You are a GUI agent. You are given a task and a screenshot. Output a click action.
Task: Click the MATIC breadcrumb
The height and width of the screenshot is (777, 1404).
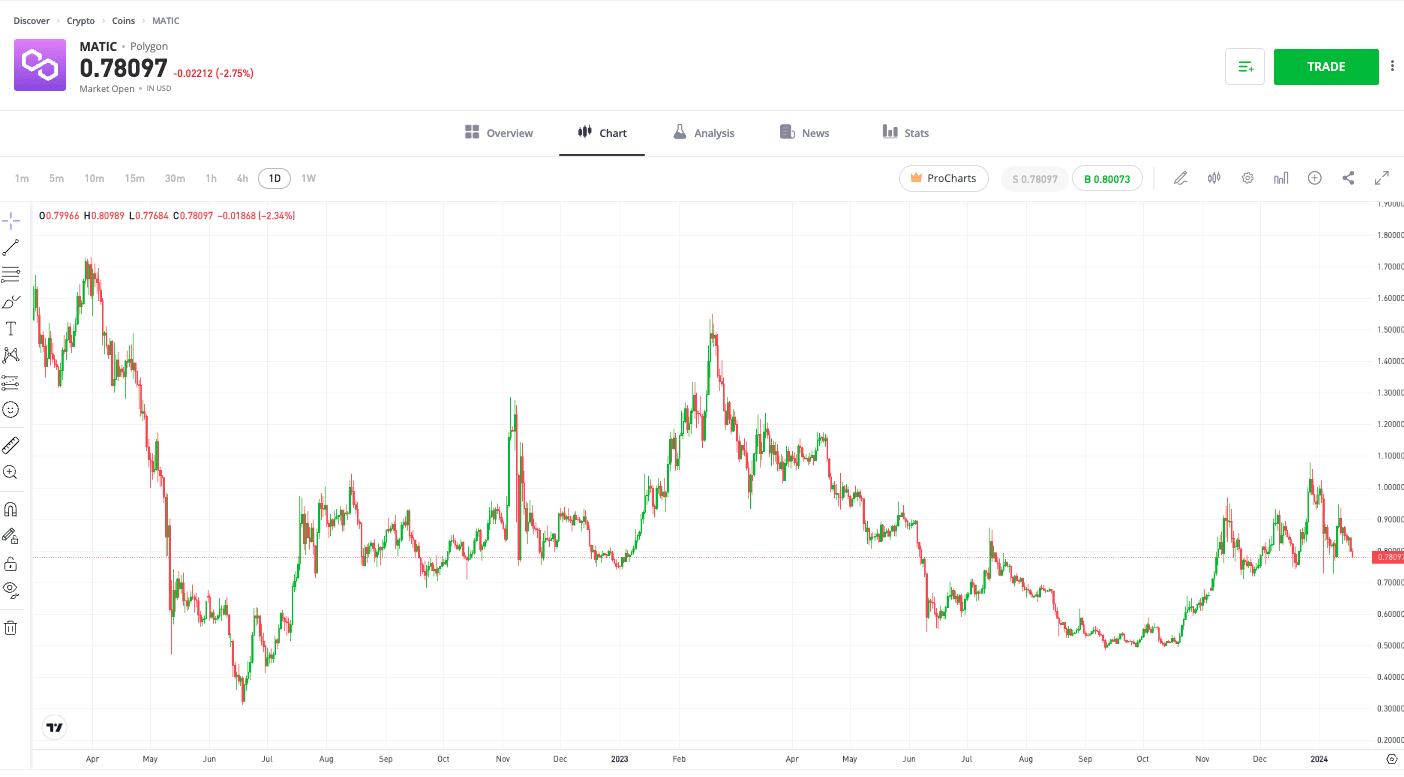coord(166,21)
